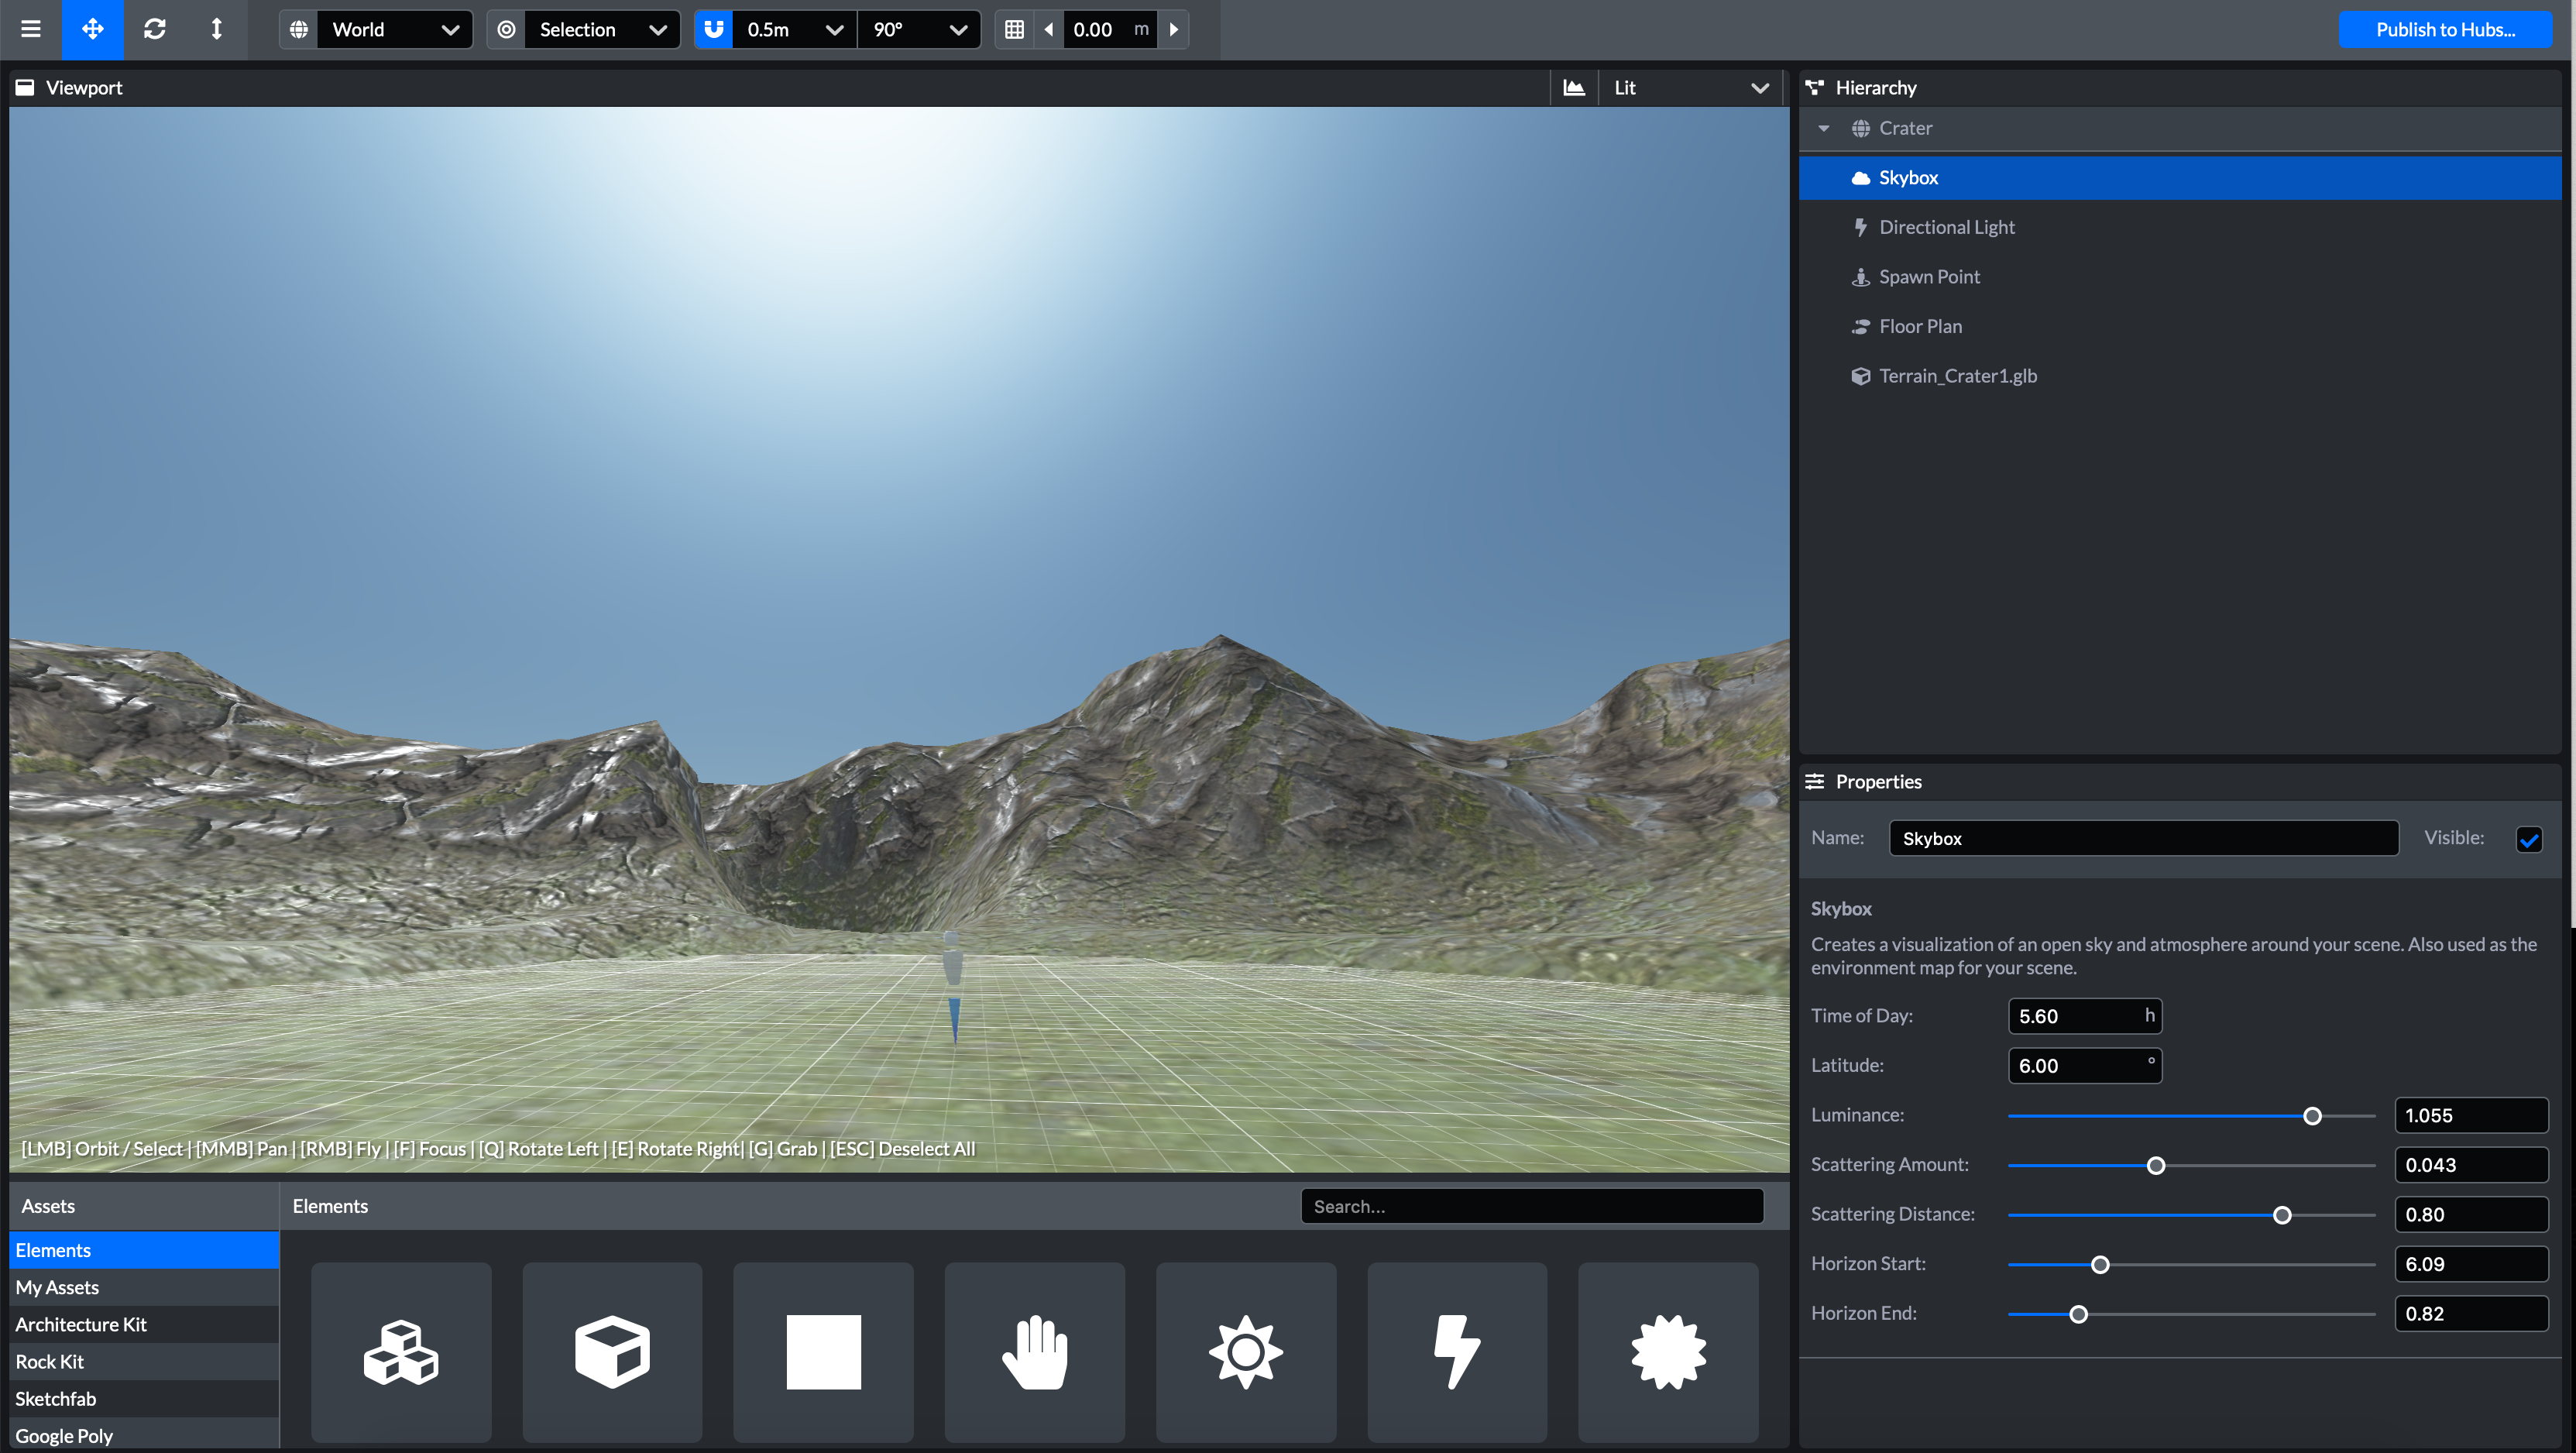Collapse the Crater node in Hierarchy
The image size is (2576, 1453).
(x=1823, y=128)
